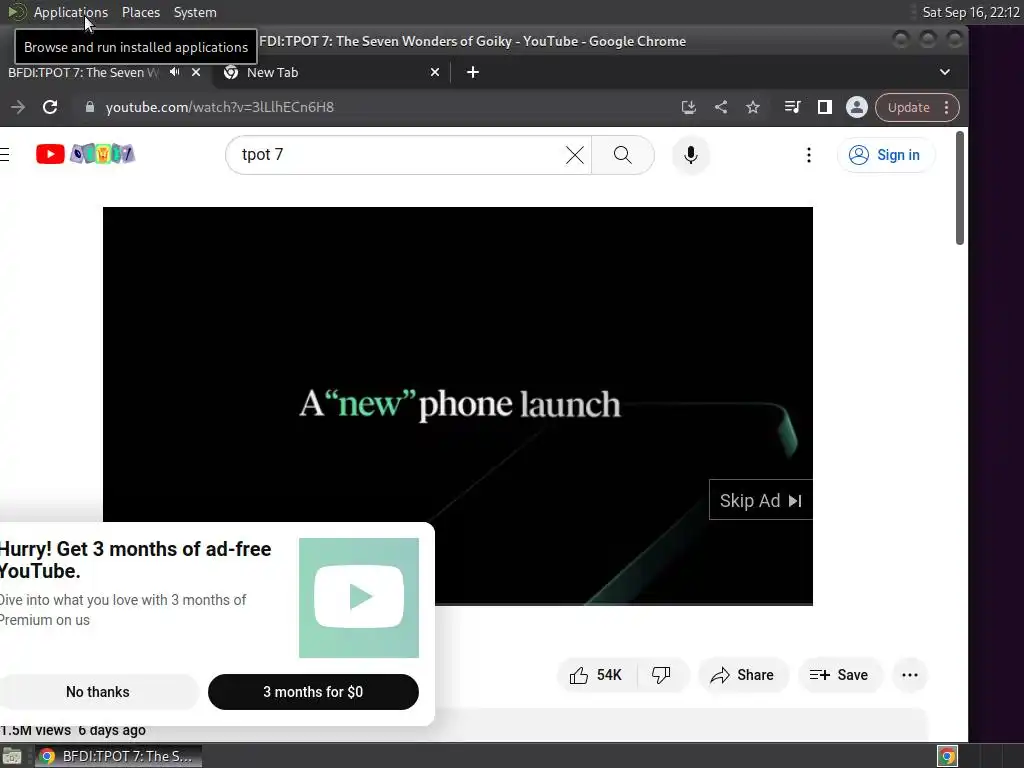Install app from address bar icon
The height and width of the screenshot is (768, 1024).
tap(688, 107)
